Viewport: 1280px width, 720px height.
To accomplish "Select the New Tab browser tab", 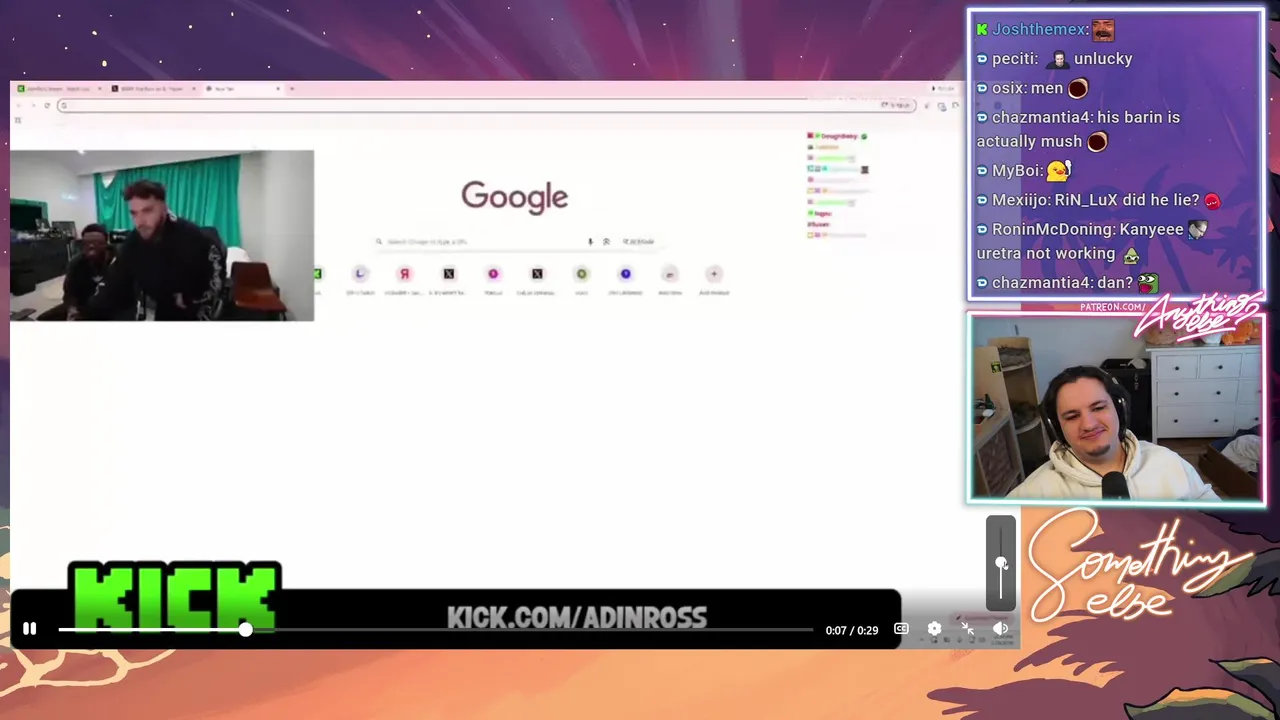I will tap(242, 89).
